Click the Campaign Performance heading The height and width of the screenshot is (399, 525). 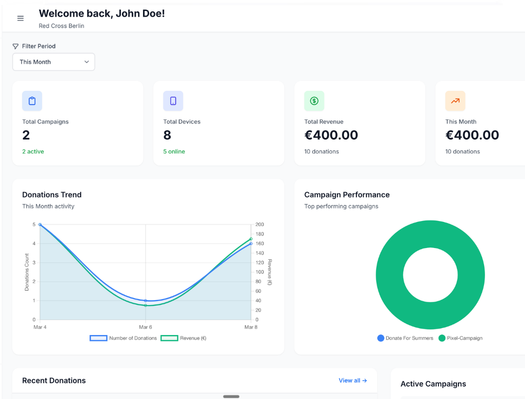point(347,195)
